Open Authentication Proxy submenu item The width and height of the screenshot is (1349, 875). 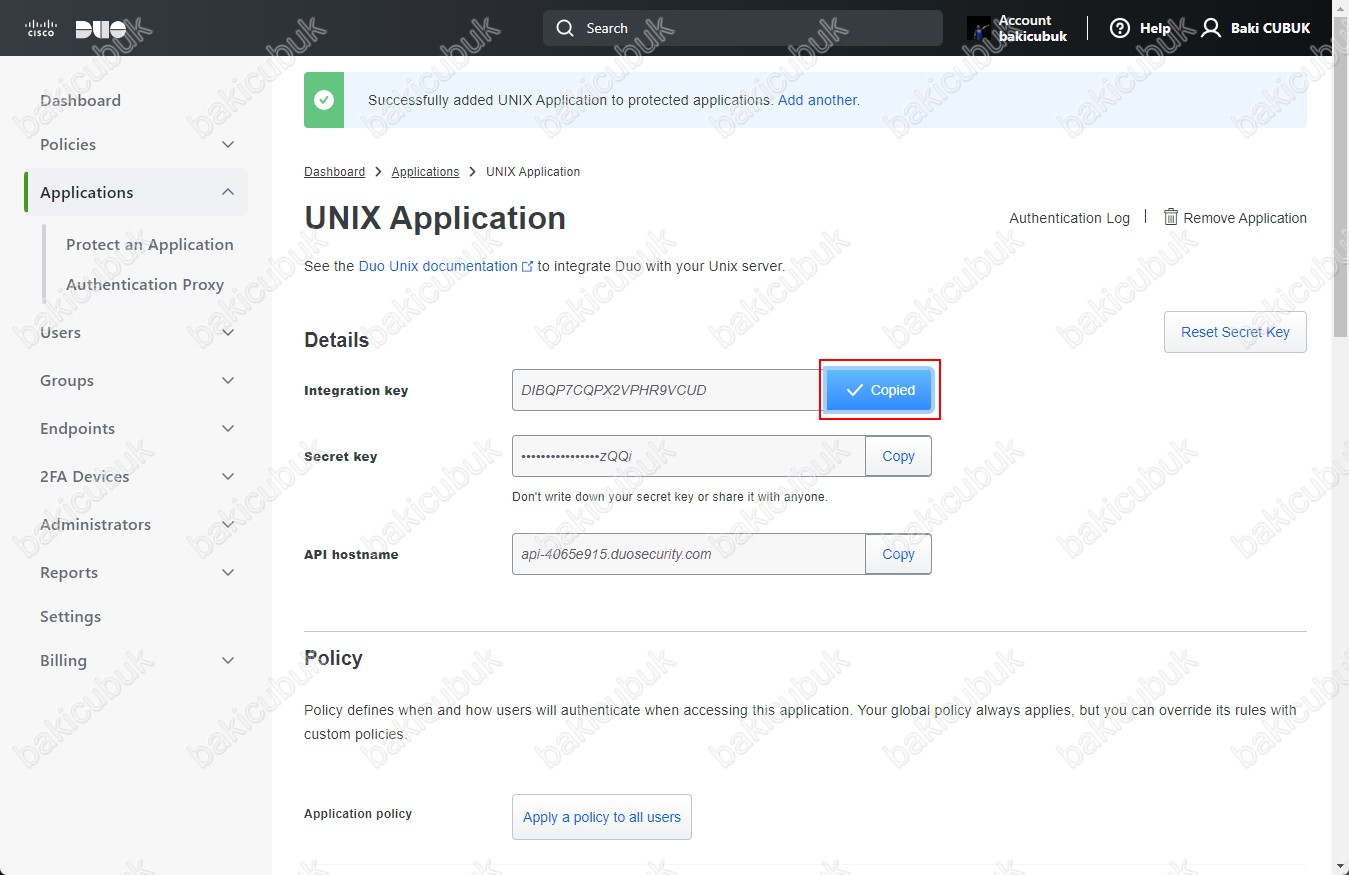pos(145,284)
